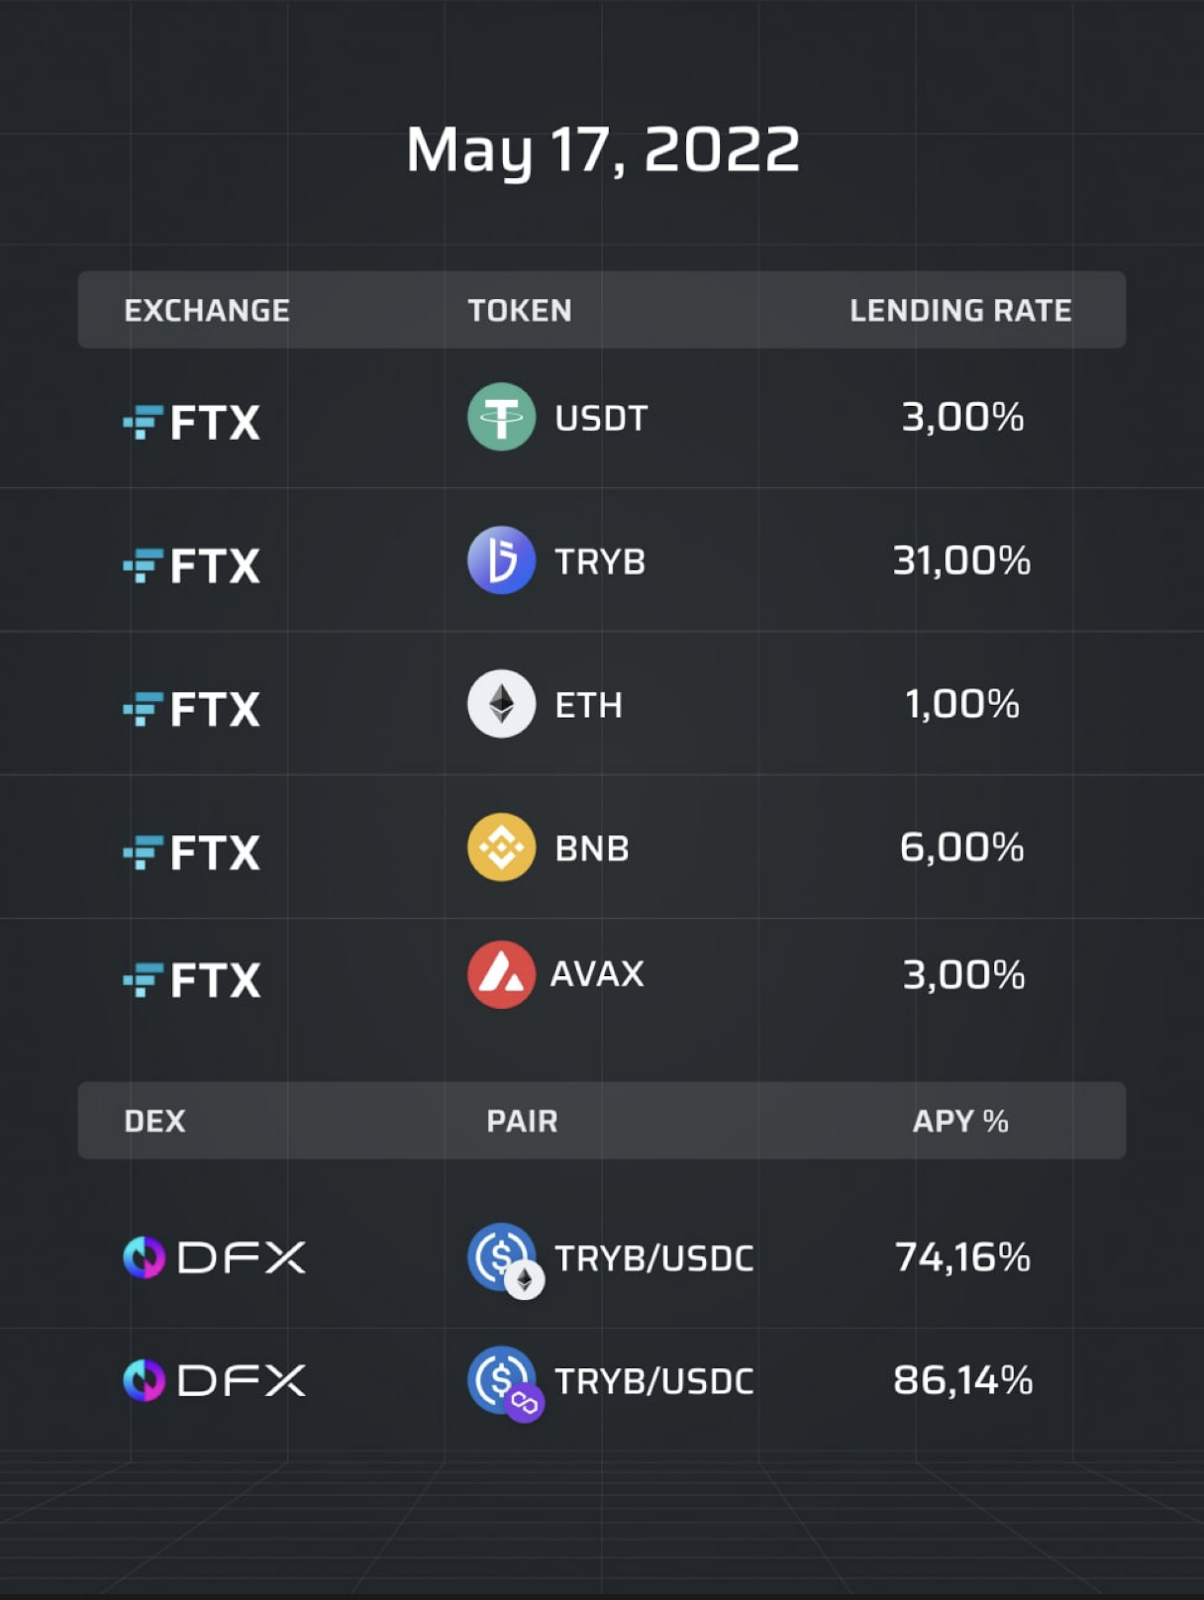Image resolution: width=1204 pixels, height=1600 pixels.
Task: Select the LENDING RATE column header
Action: (x=960, y=310)
